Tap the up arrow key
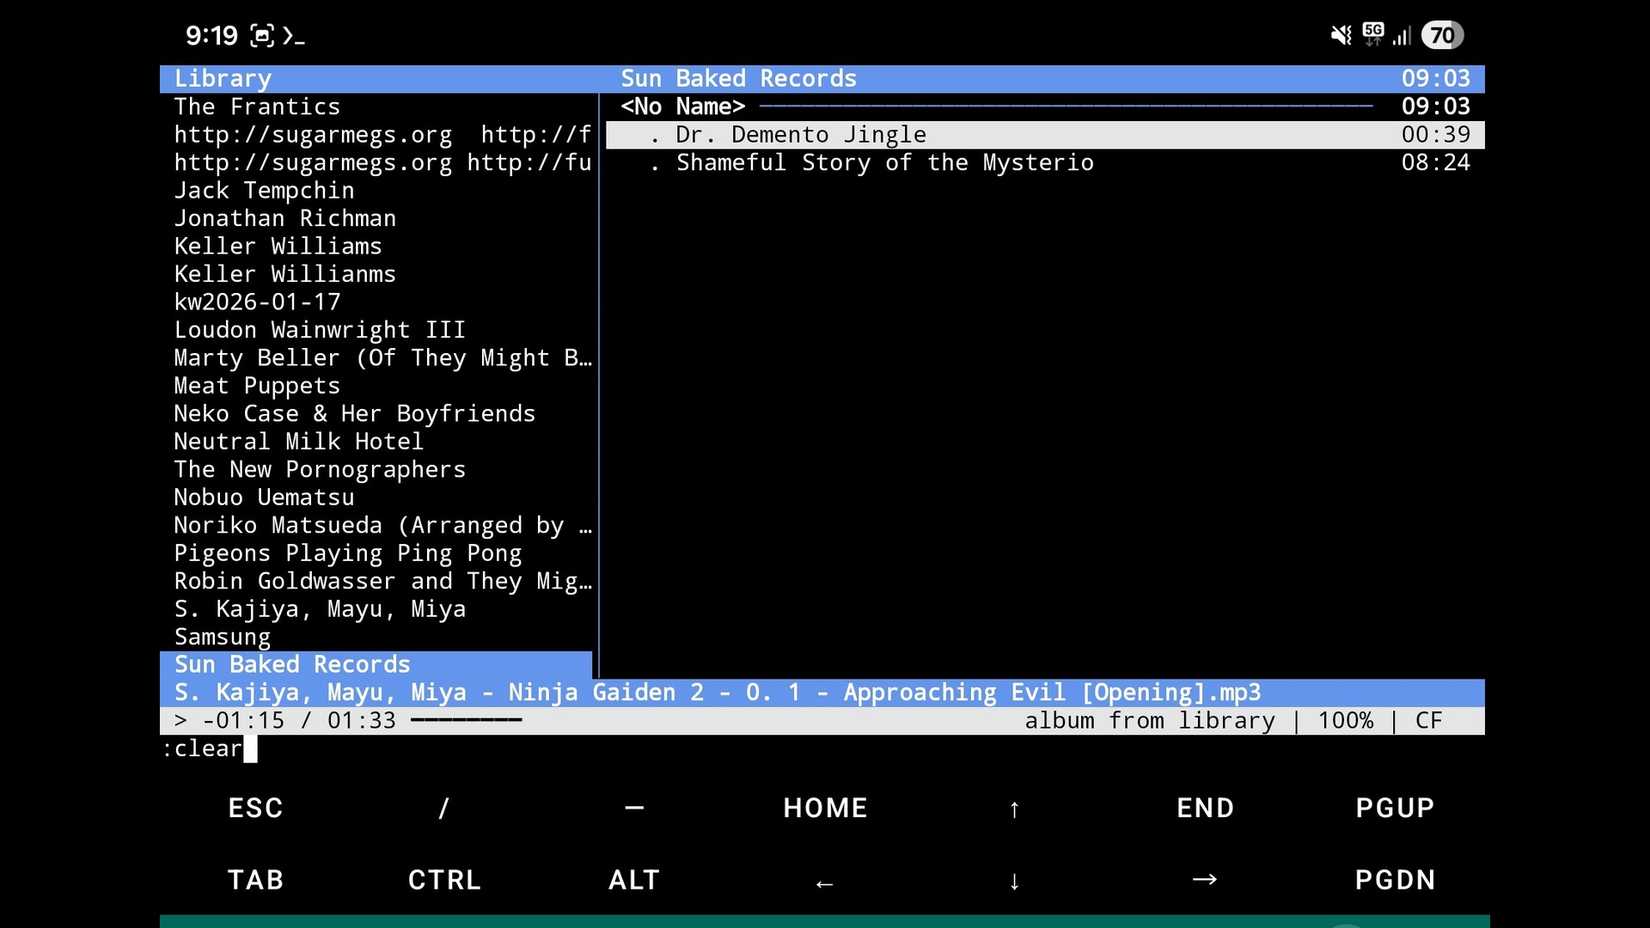1650x928 pixels. pos(1014,808)
